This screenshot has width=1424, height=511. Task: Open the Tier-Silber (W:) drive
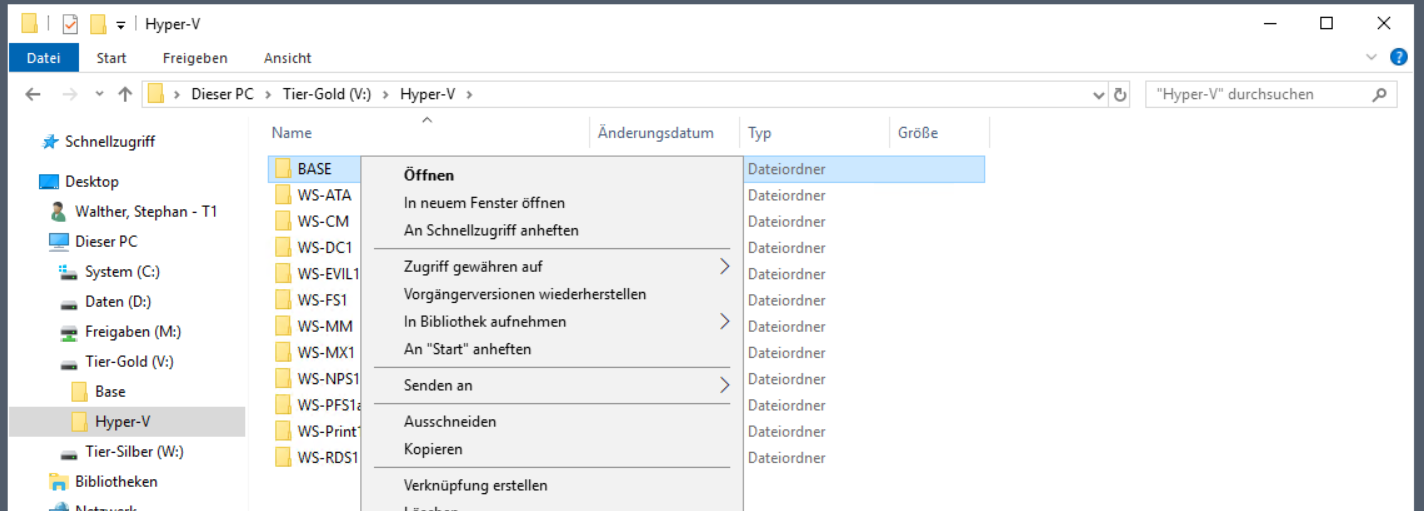pyautogui.click(x=134, y=451)
